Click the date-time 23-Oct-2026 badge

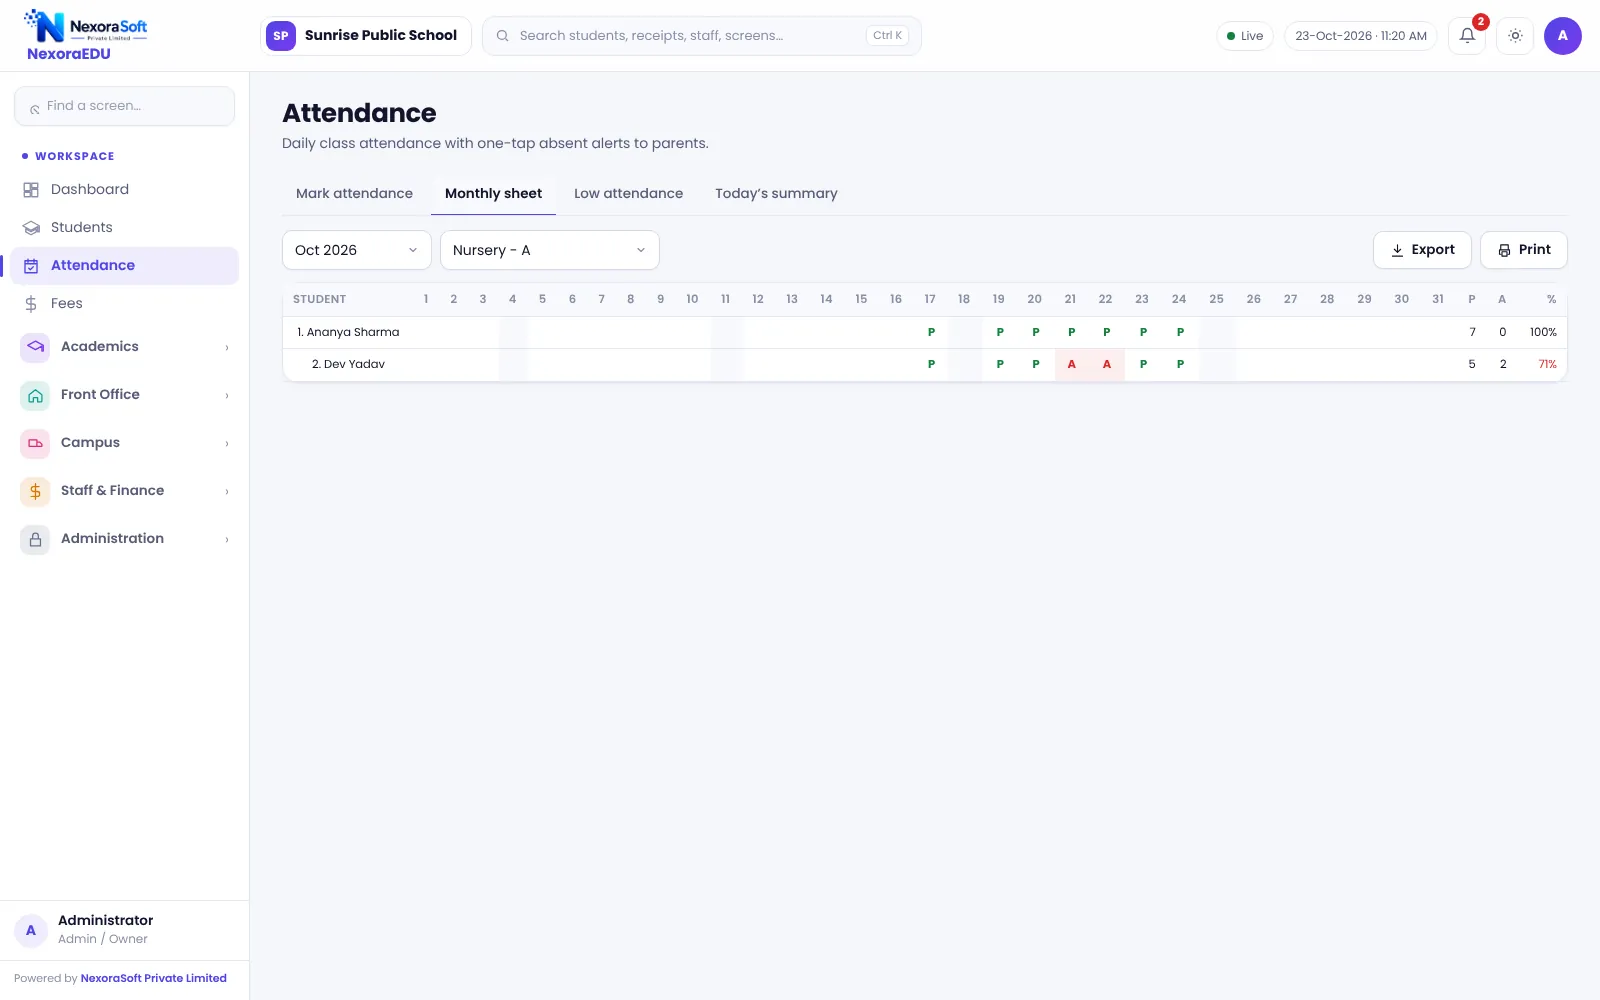(x=1361, y=36)
